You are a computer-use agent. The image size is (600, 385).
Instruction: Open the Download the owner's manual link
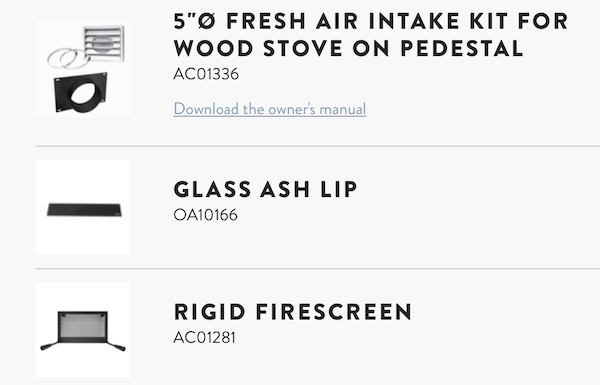coord(270,109)
